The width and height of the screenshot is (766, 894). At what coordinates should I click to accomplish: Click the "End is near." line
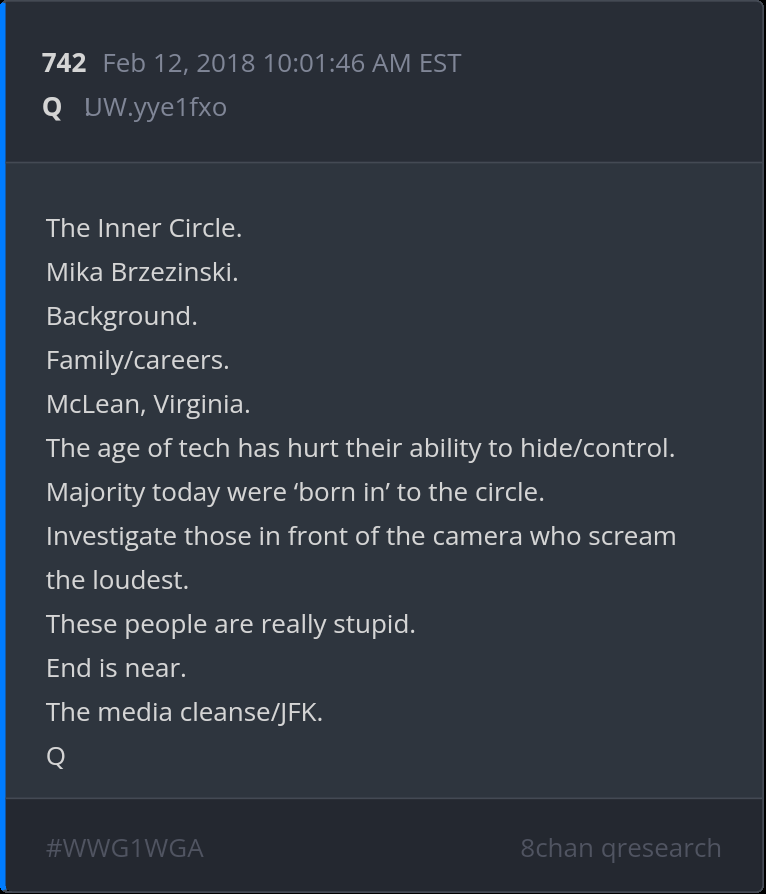pos(116,668)
